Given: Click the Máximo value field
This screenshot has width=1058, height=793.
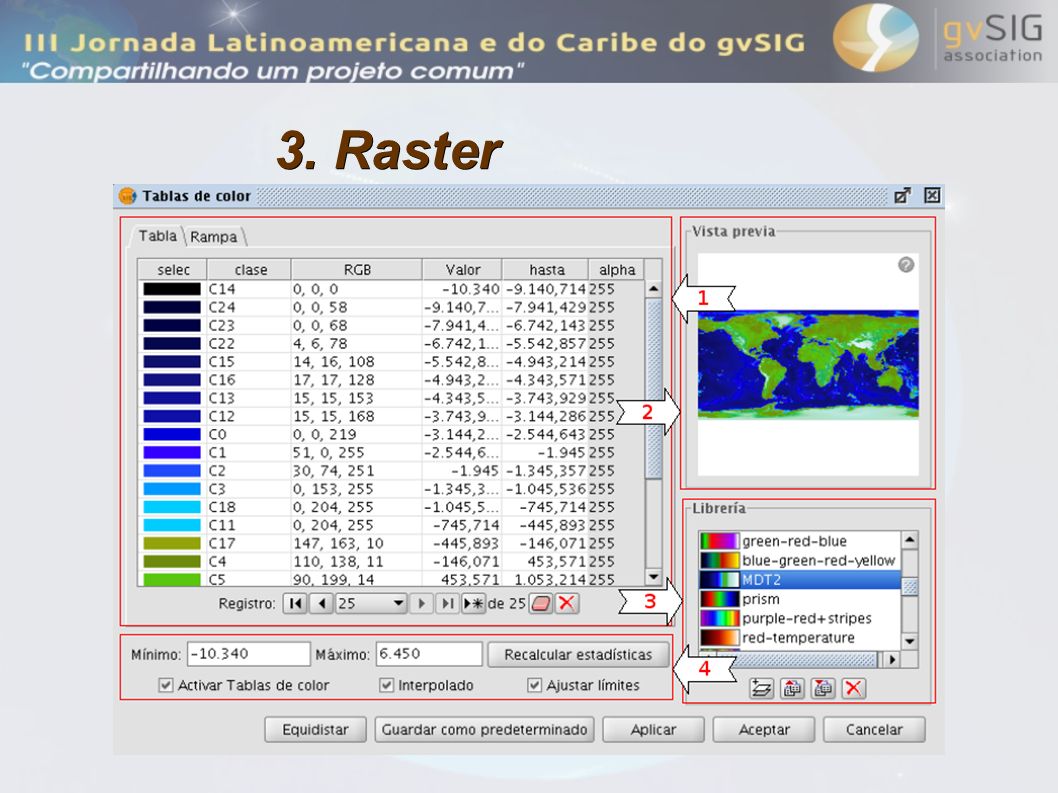Looking at the screenshot, I should click(429, 654).
